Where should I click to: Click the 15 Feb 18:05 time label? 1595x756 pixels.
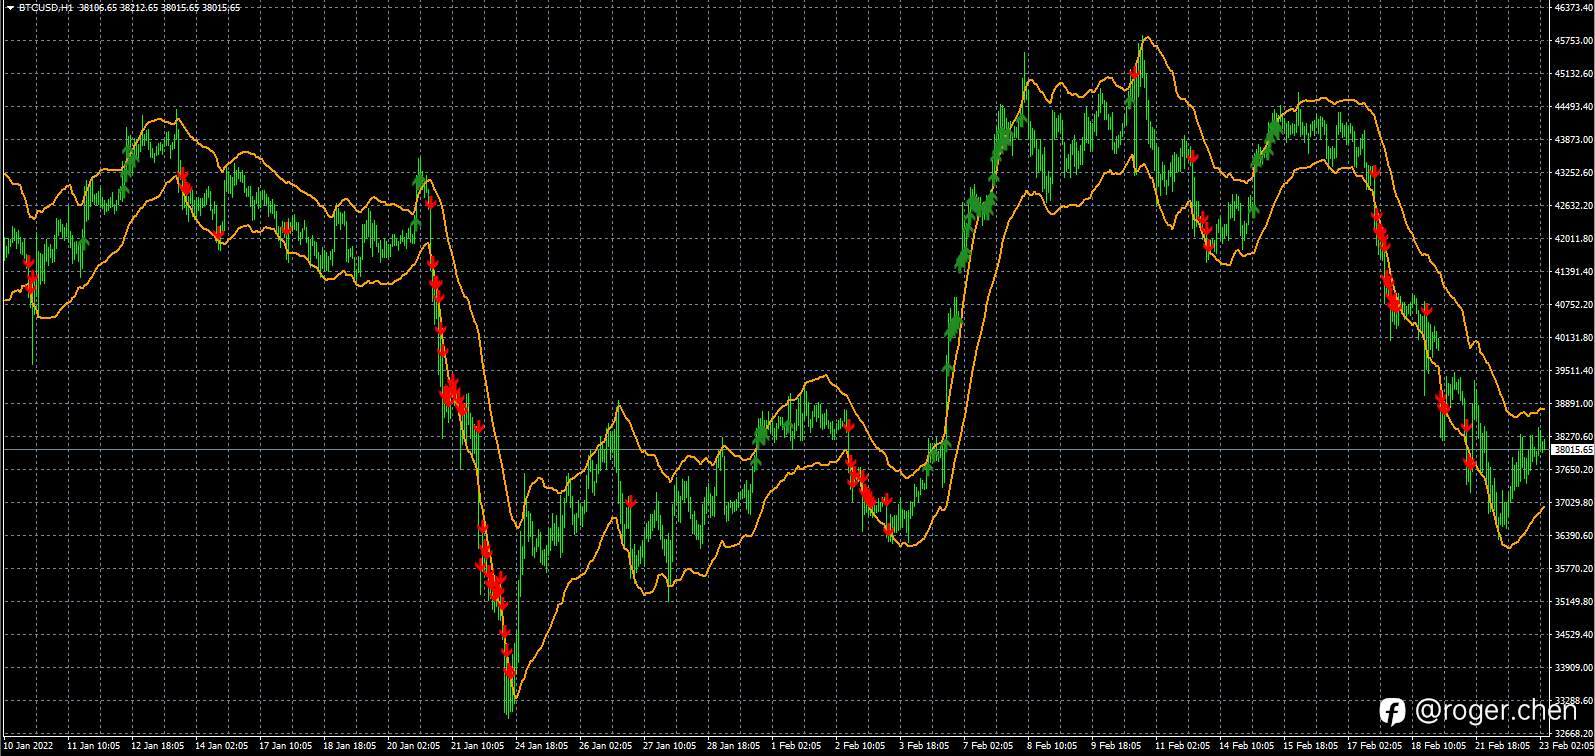1309,745
